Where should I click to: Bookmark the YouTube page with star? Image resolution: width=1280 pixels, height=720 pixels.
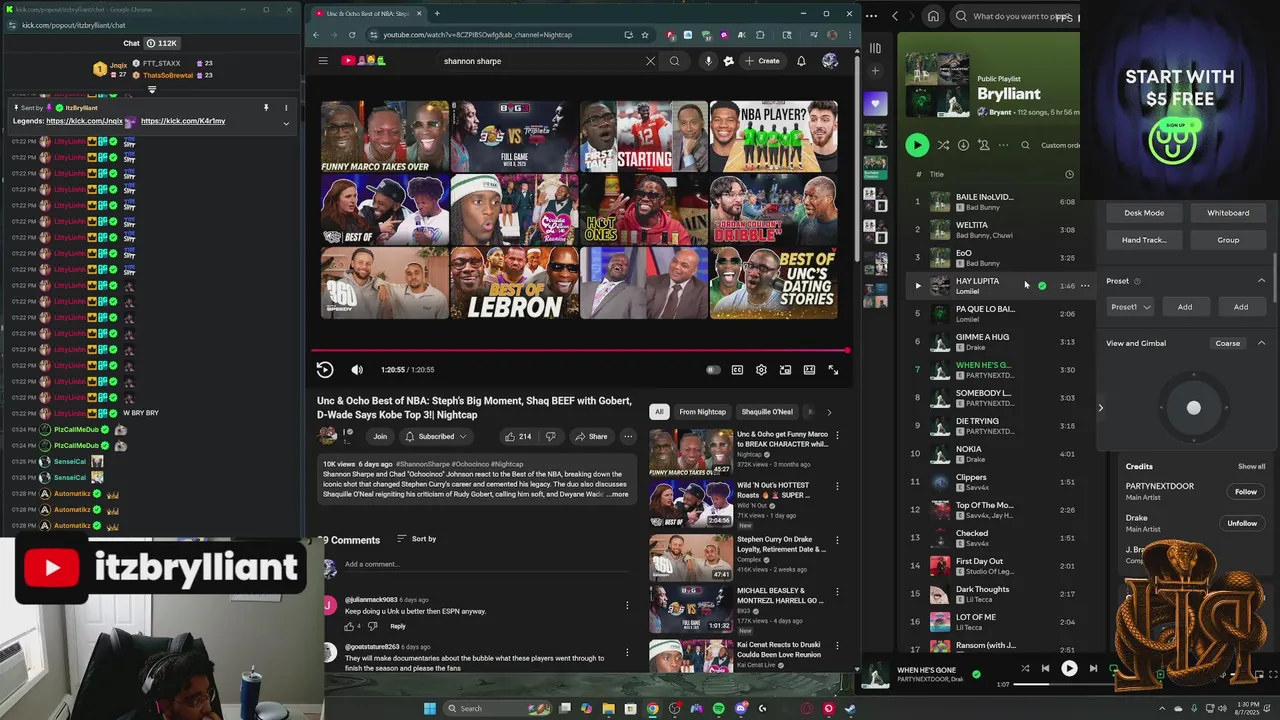point(645,35)
